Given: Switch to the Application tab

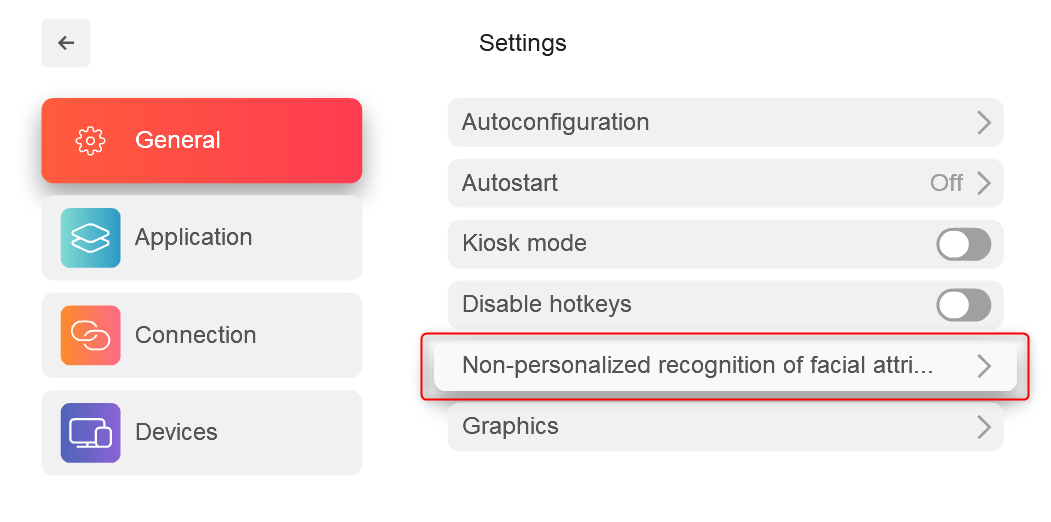Looking at the screenshot, I should [x=202, y=238].
